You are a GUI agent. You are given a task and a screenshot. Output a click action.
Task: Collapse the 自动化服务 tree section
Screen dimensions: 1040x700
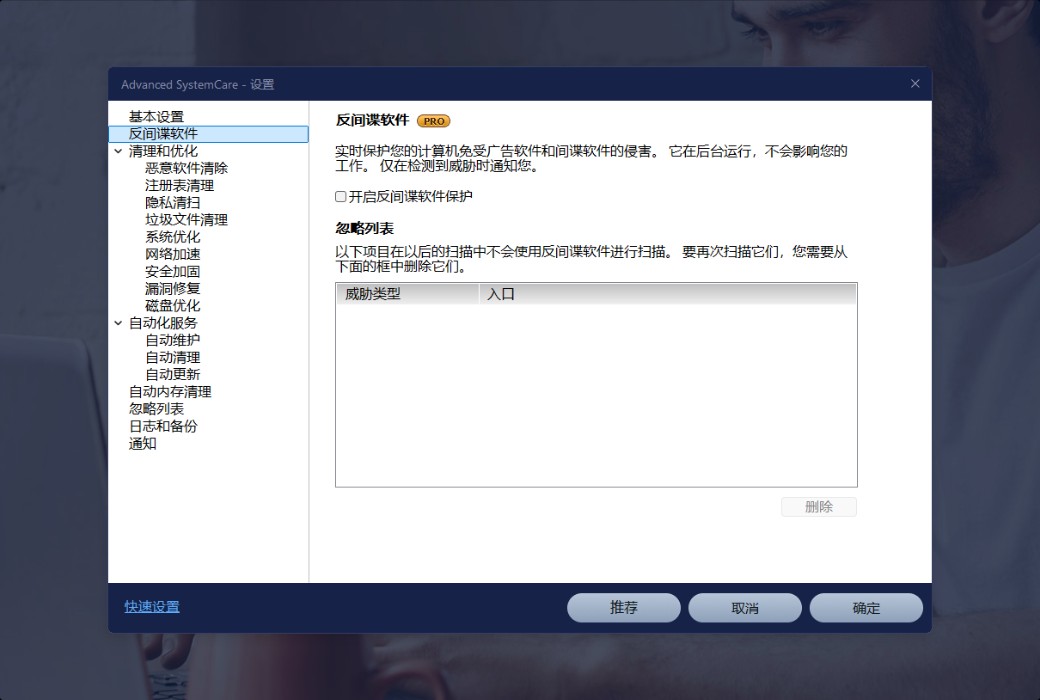pos(118,323)
